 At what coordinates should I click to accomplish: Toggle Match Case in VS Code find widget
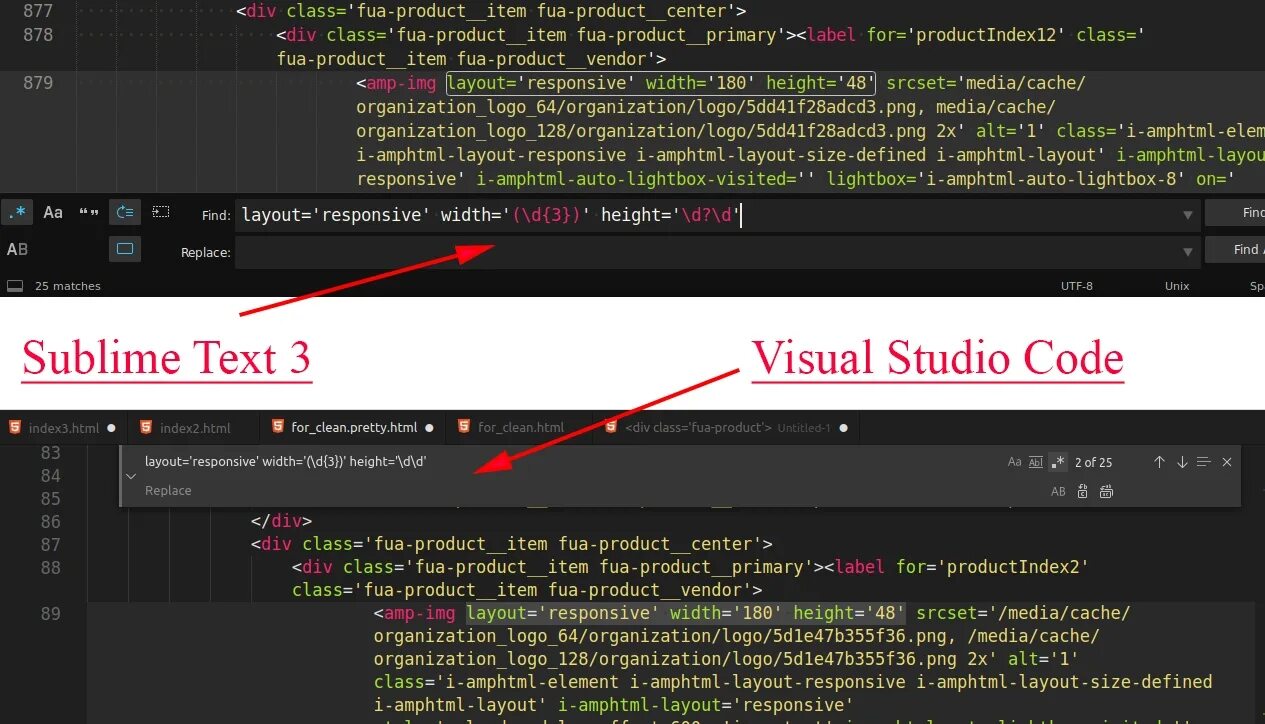pos(1015,462)
